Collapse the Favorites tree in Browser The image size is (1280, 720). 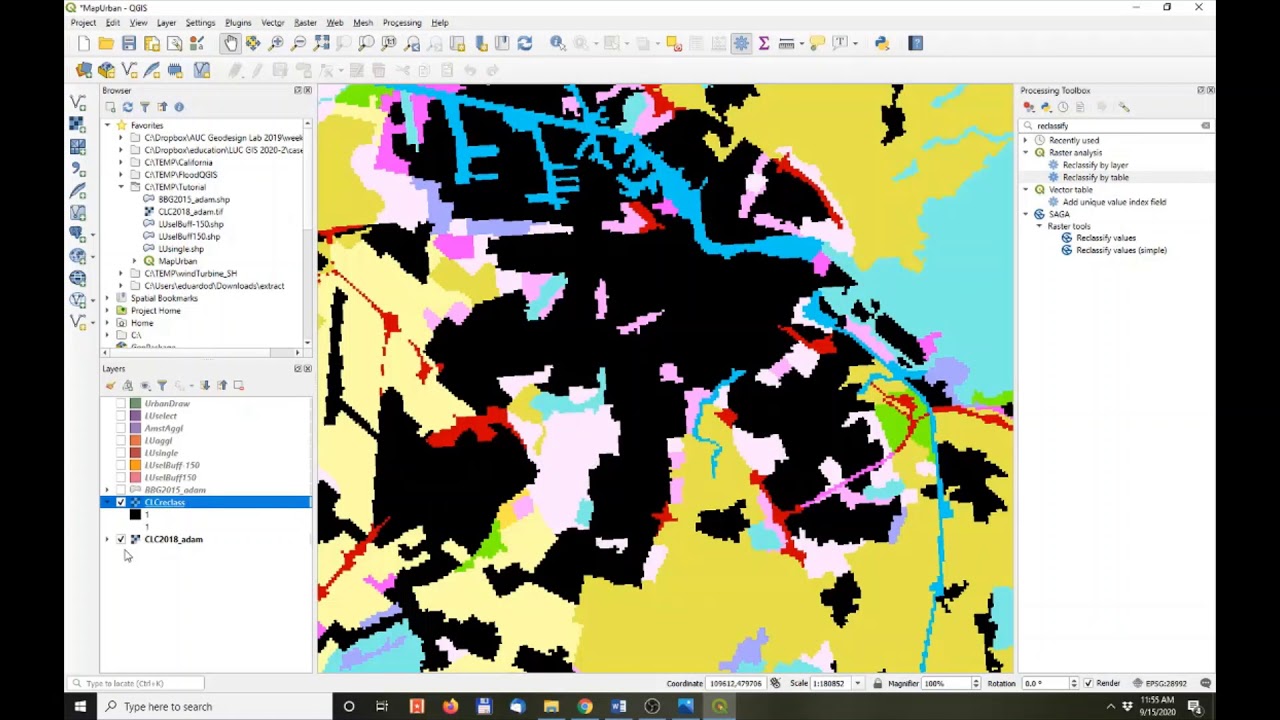107,125
